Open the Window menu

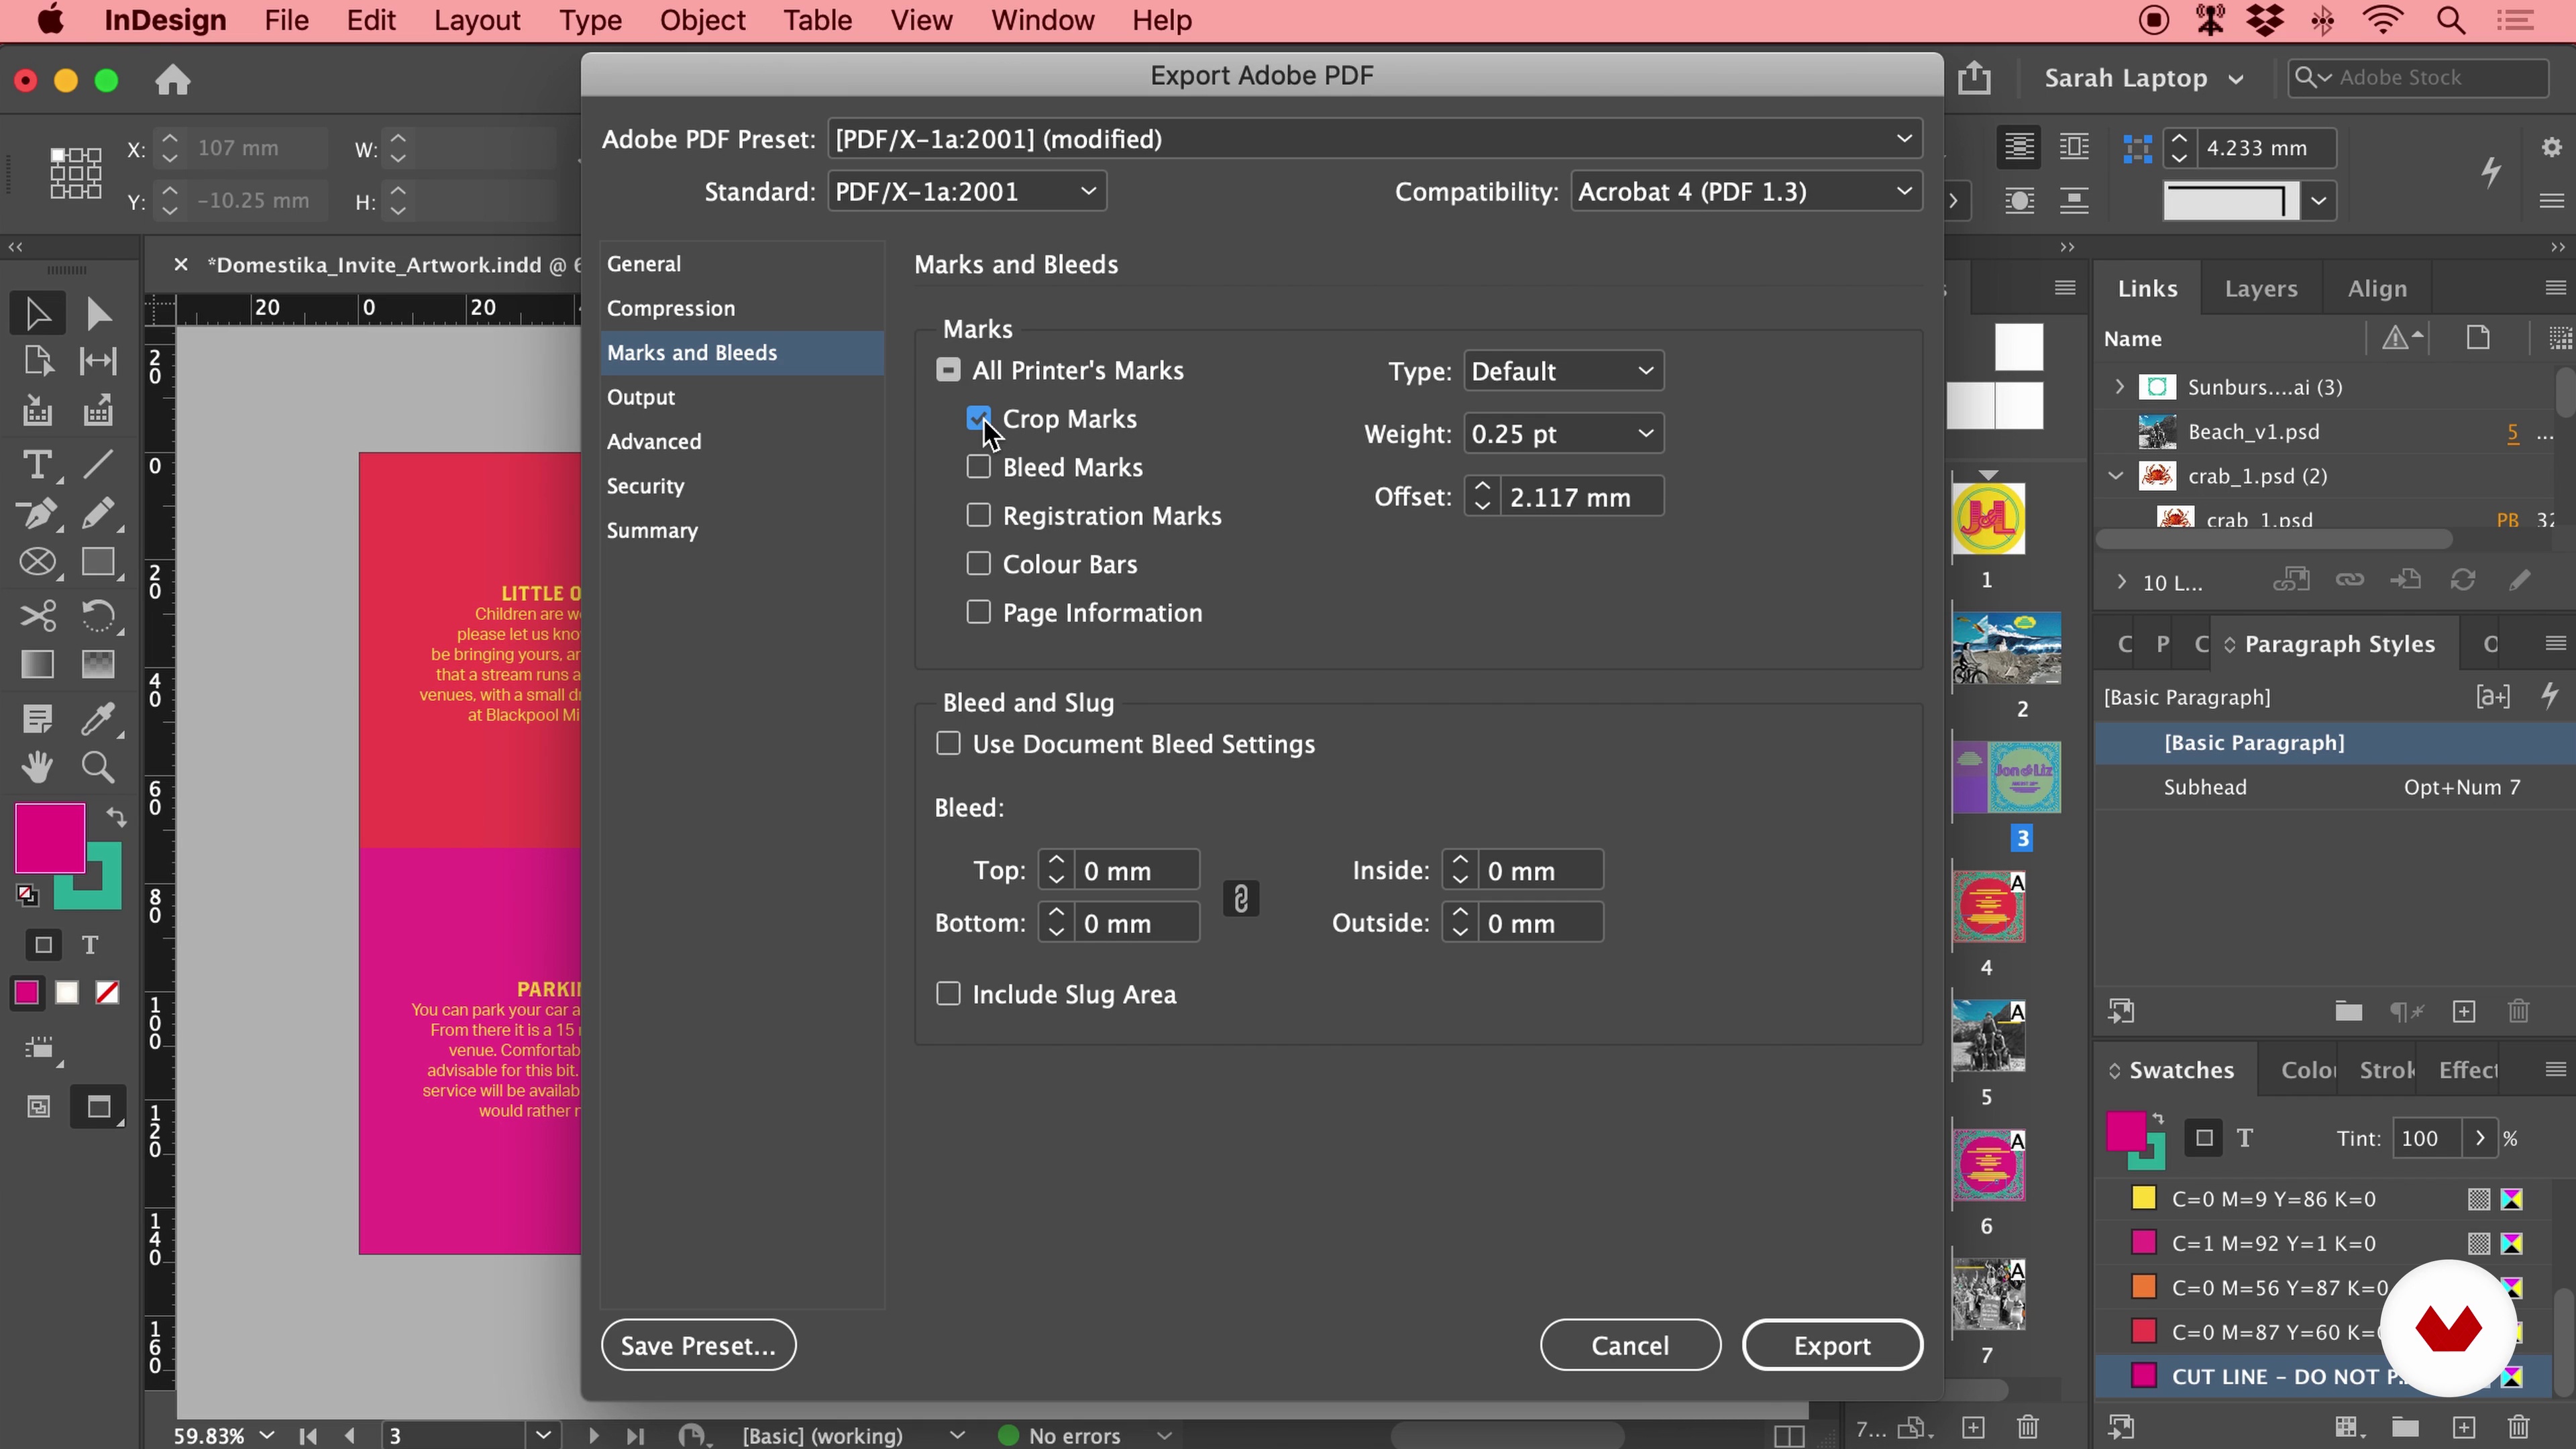click(1042, 20)
